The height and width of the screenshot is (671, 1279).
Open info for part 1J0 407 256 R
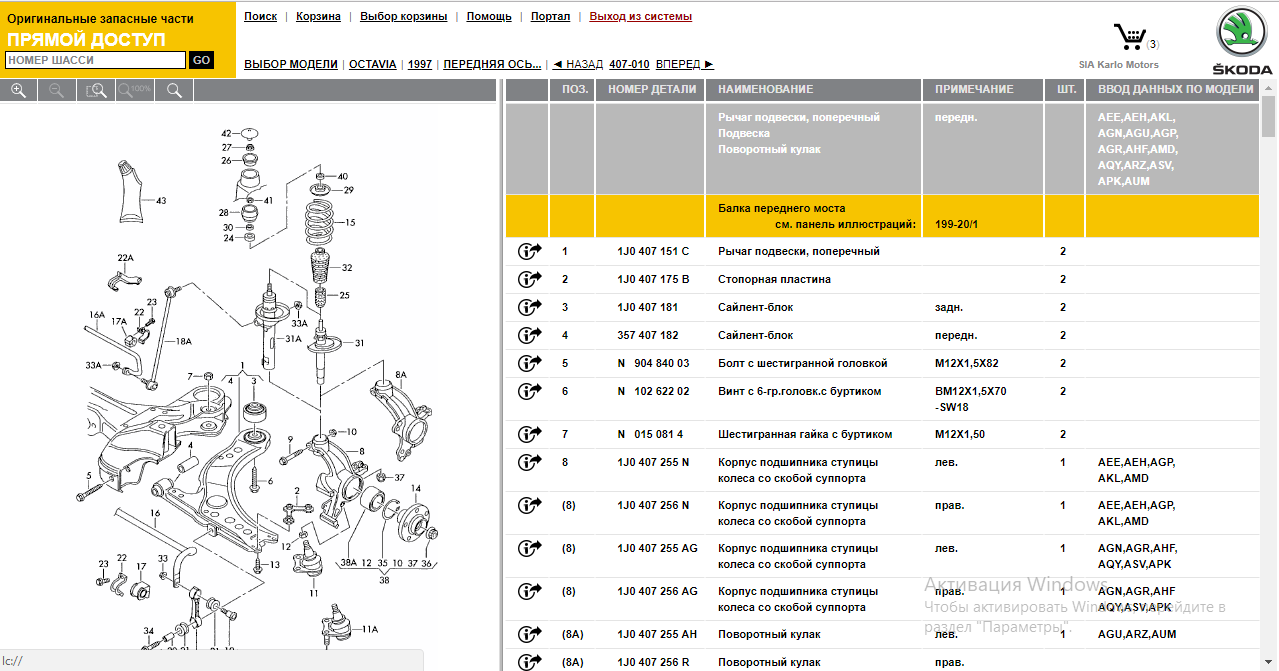pos(529,661)
